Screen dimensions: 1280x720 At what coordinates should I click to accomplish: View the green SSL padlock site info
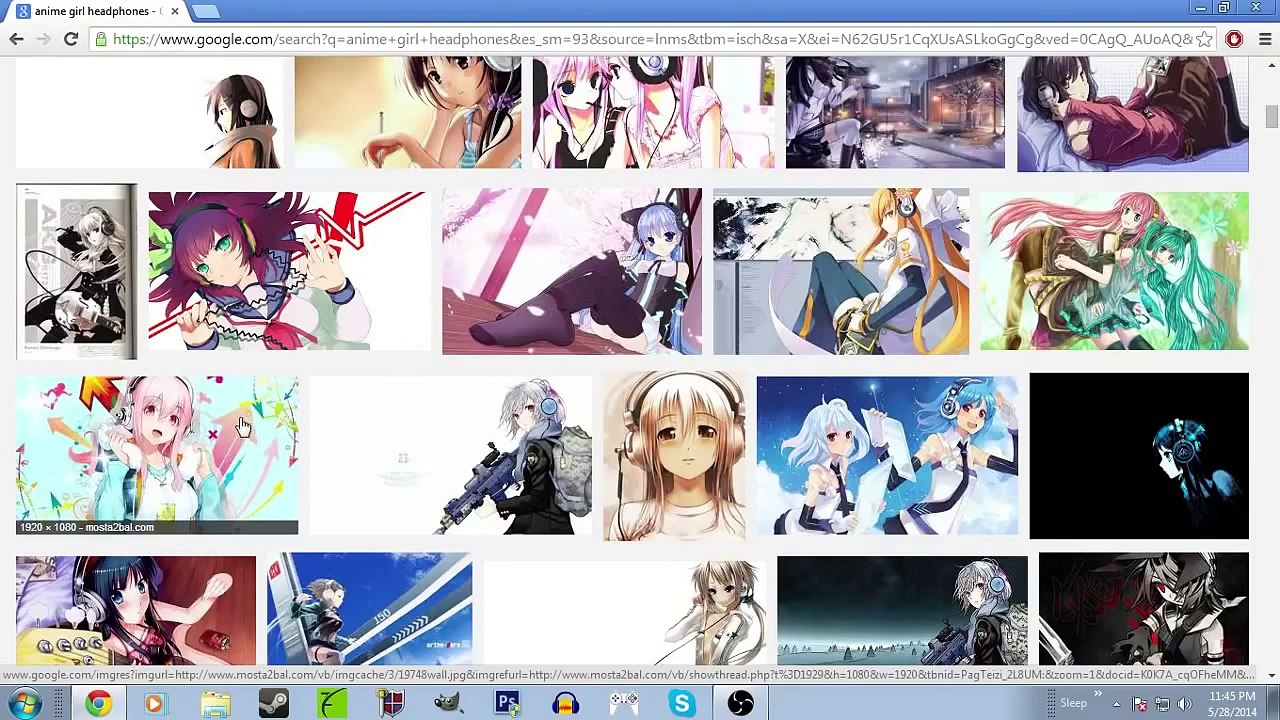pos(100,39)
